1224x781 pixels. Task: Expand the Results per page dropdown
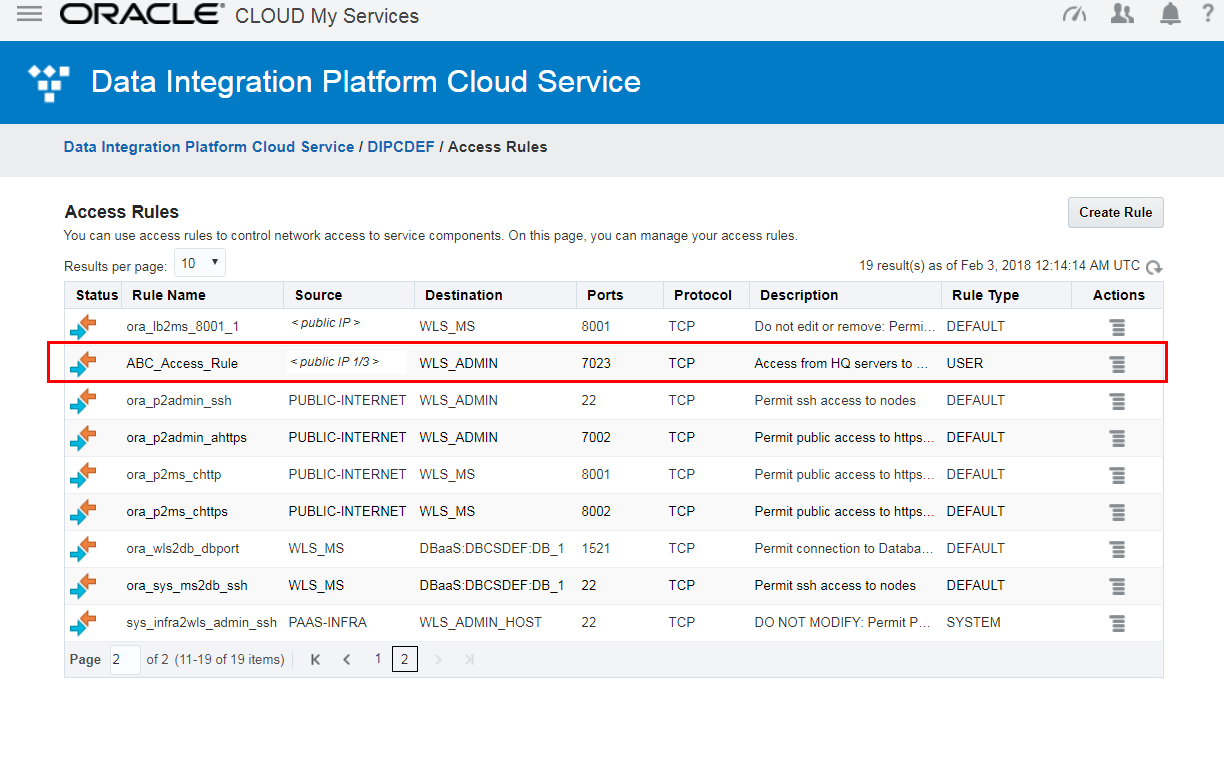click(x=200, y=263)
